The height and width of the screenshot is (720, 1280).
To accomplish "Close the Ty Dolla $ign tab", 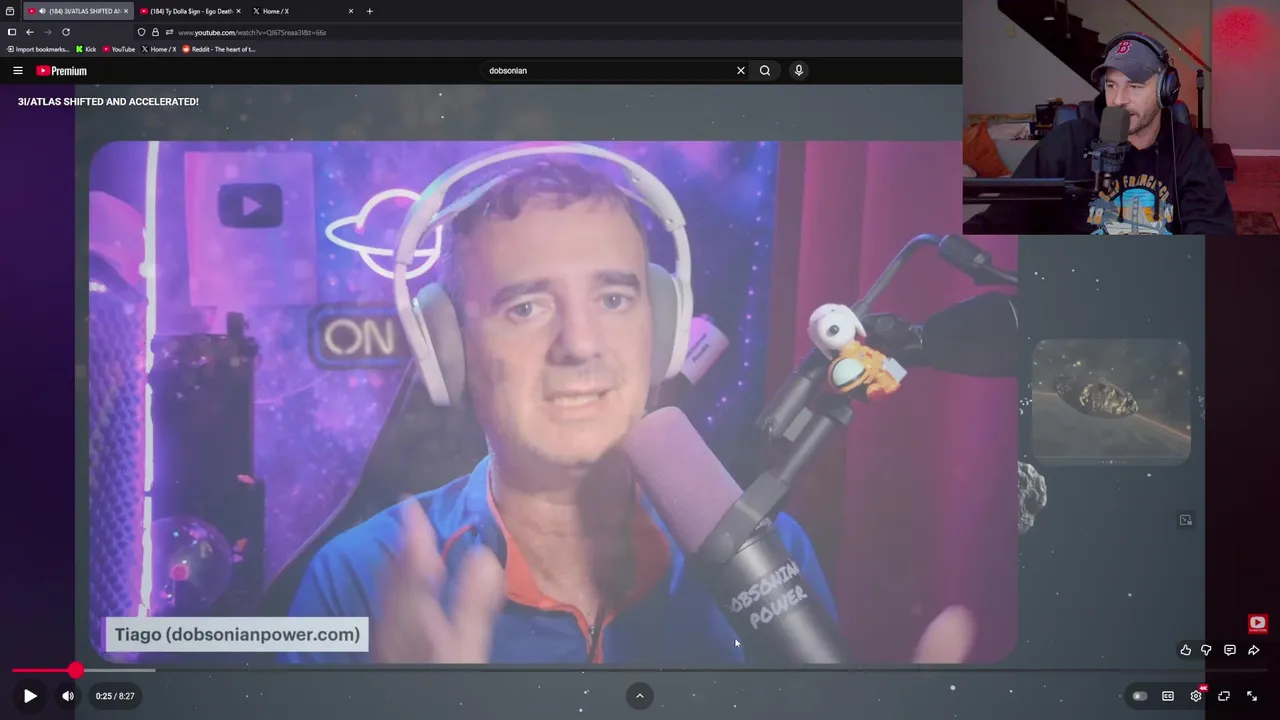I will coord(238,11).
